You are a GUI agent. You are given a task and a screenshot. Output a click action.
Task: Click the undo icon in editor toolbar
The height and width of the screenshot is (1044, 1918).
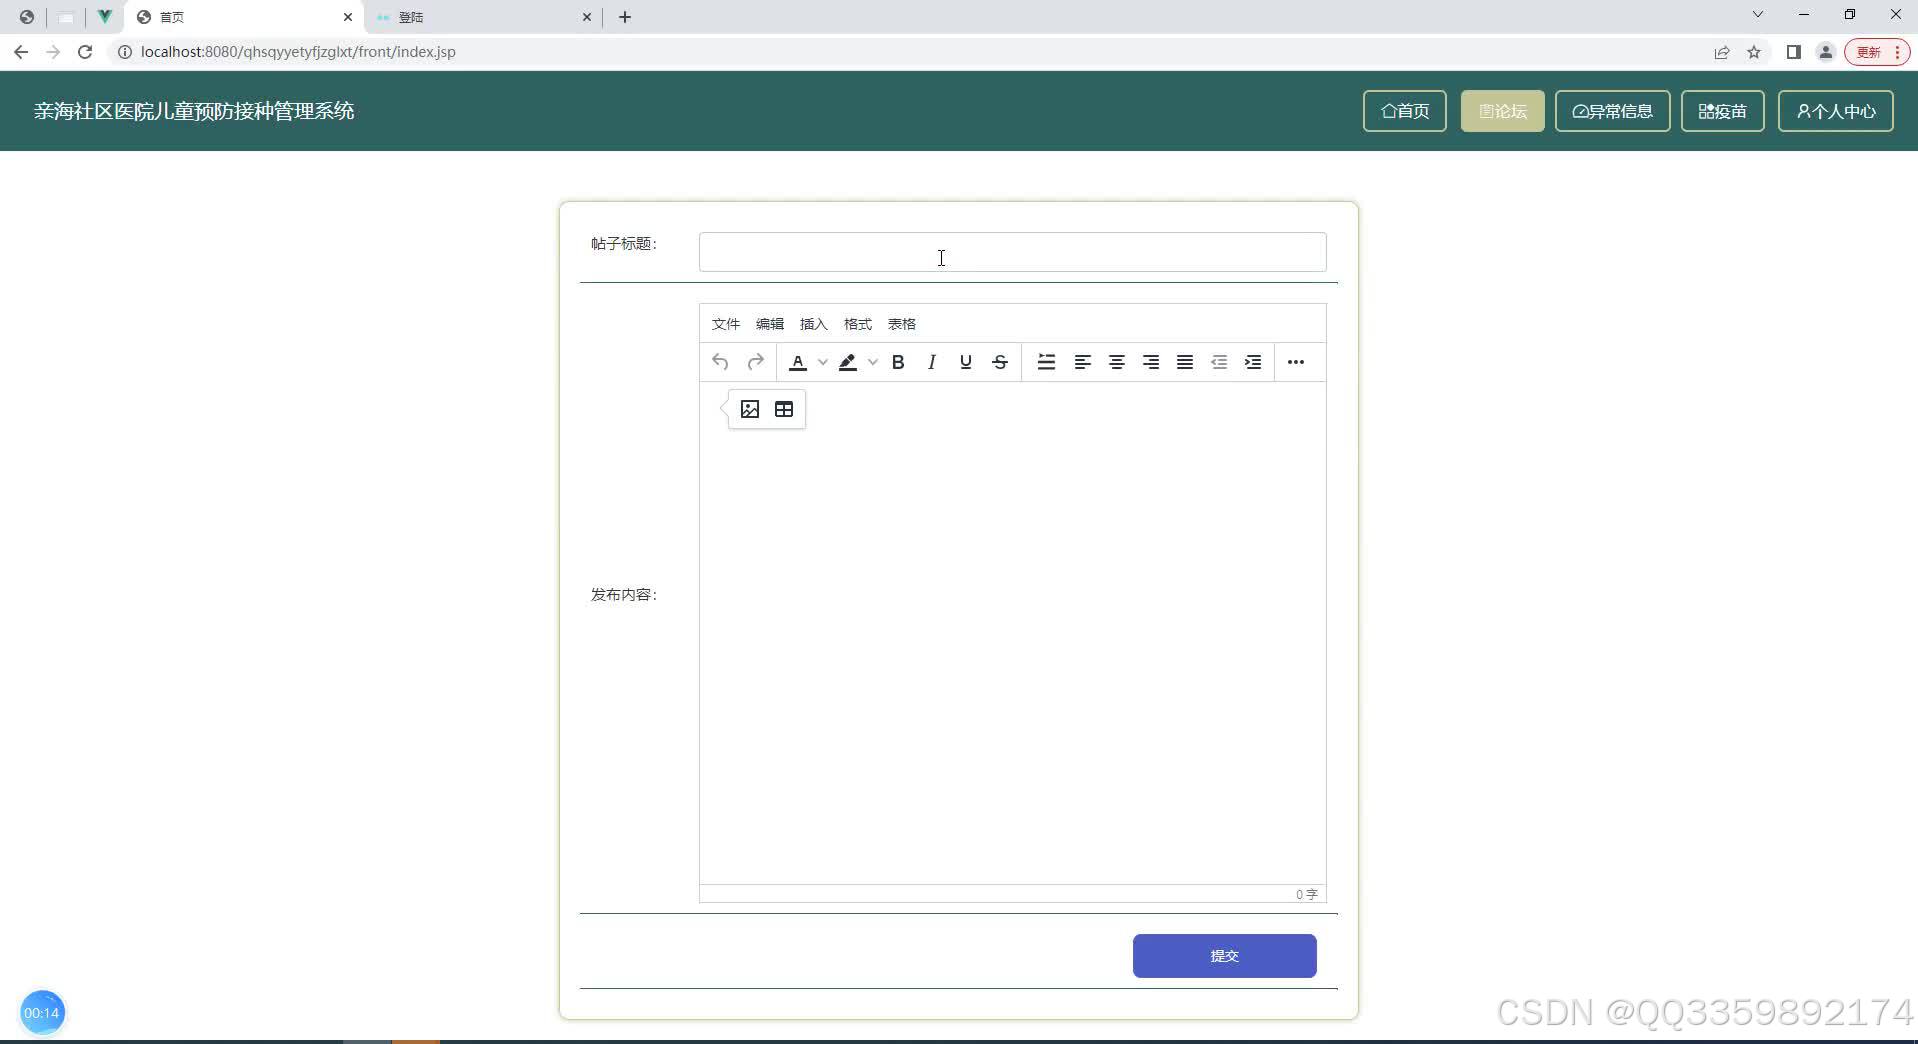coord(720,362)
